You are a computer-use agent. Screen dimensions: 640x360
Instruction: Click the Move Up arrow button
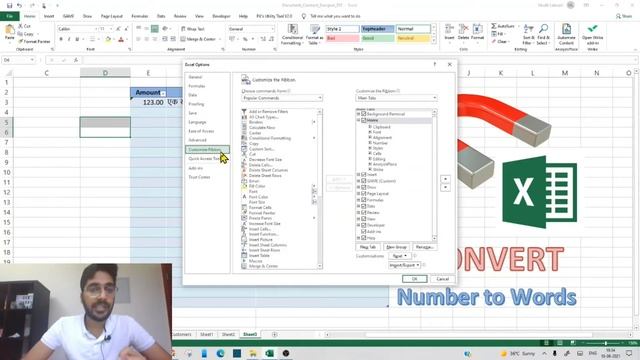pos(445,179)
